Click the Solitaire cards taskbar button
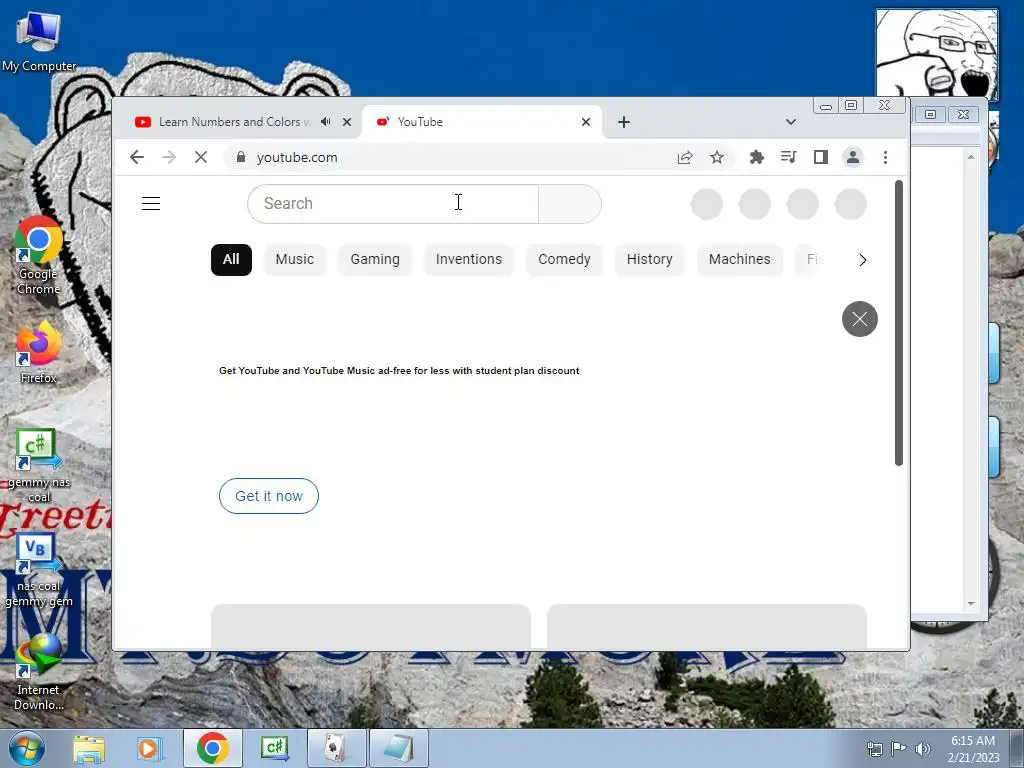 click(336, 748)
